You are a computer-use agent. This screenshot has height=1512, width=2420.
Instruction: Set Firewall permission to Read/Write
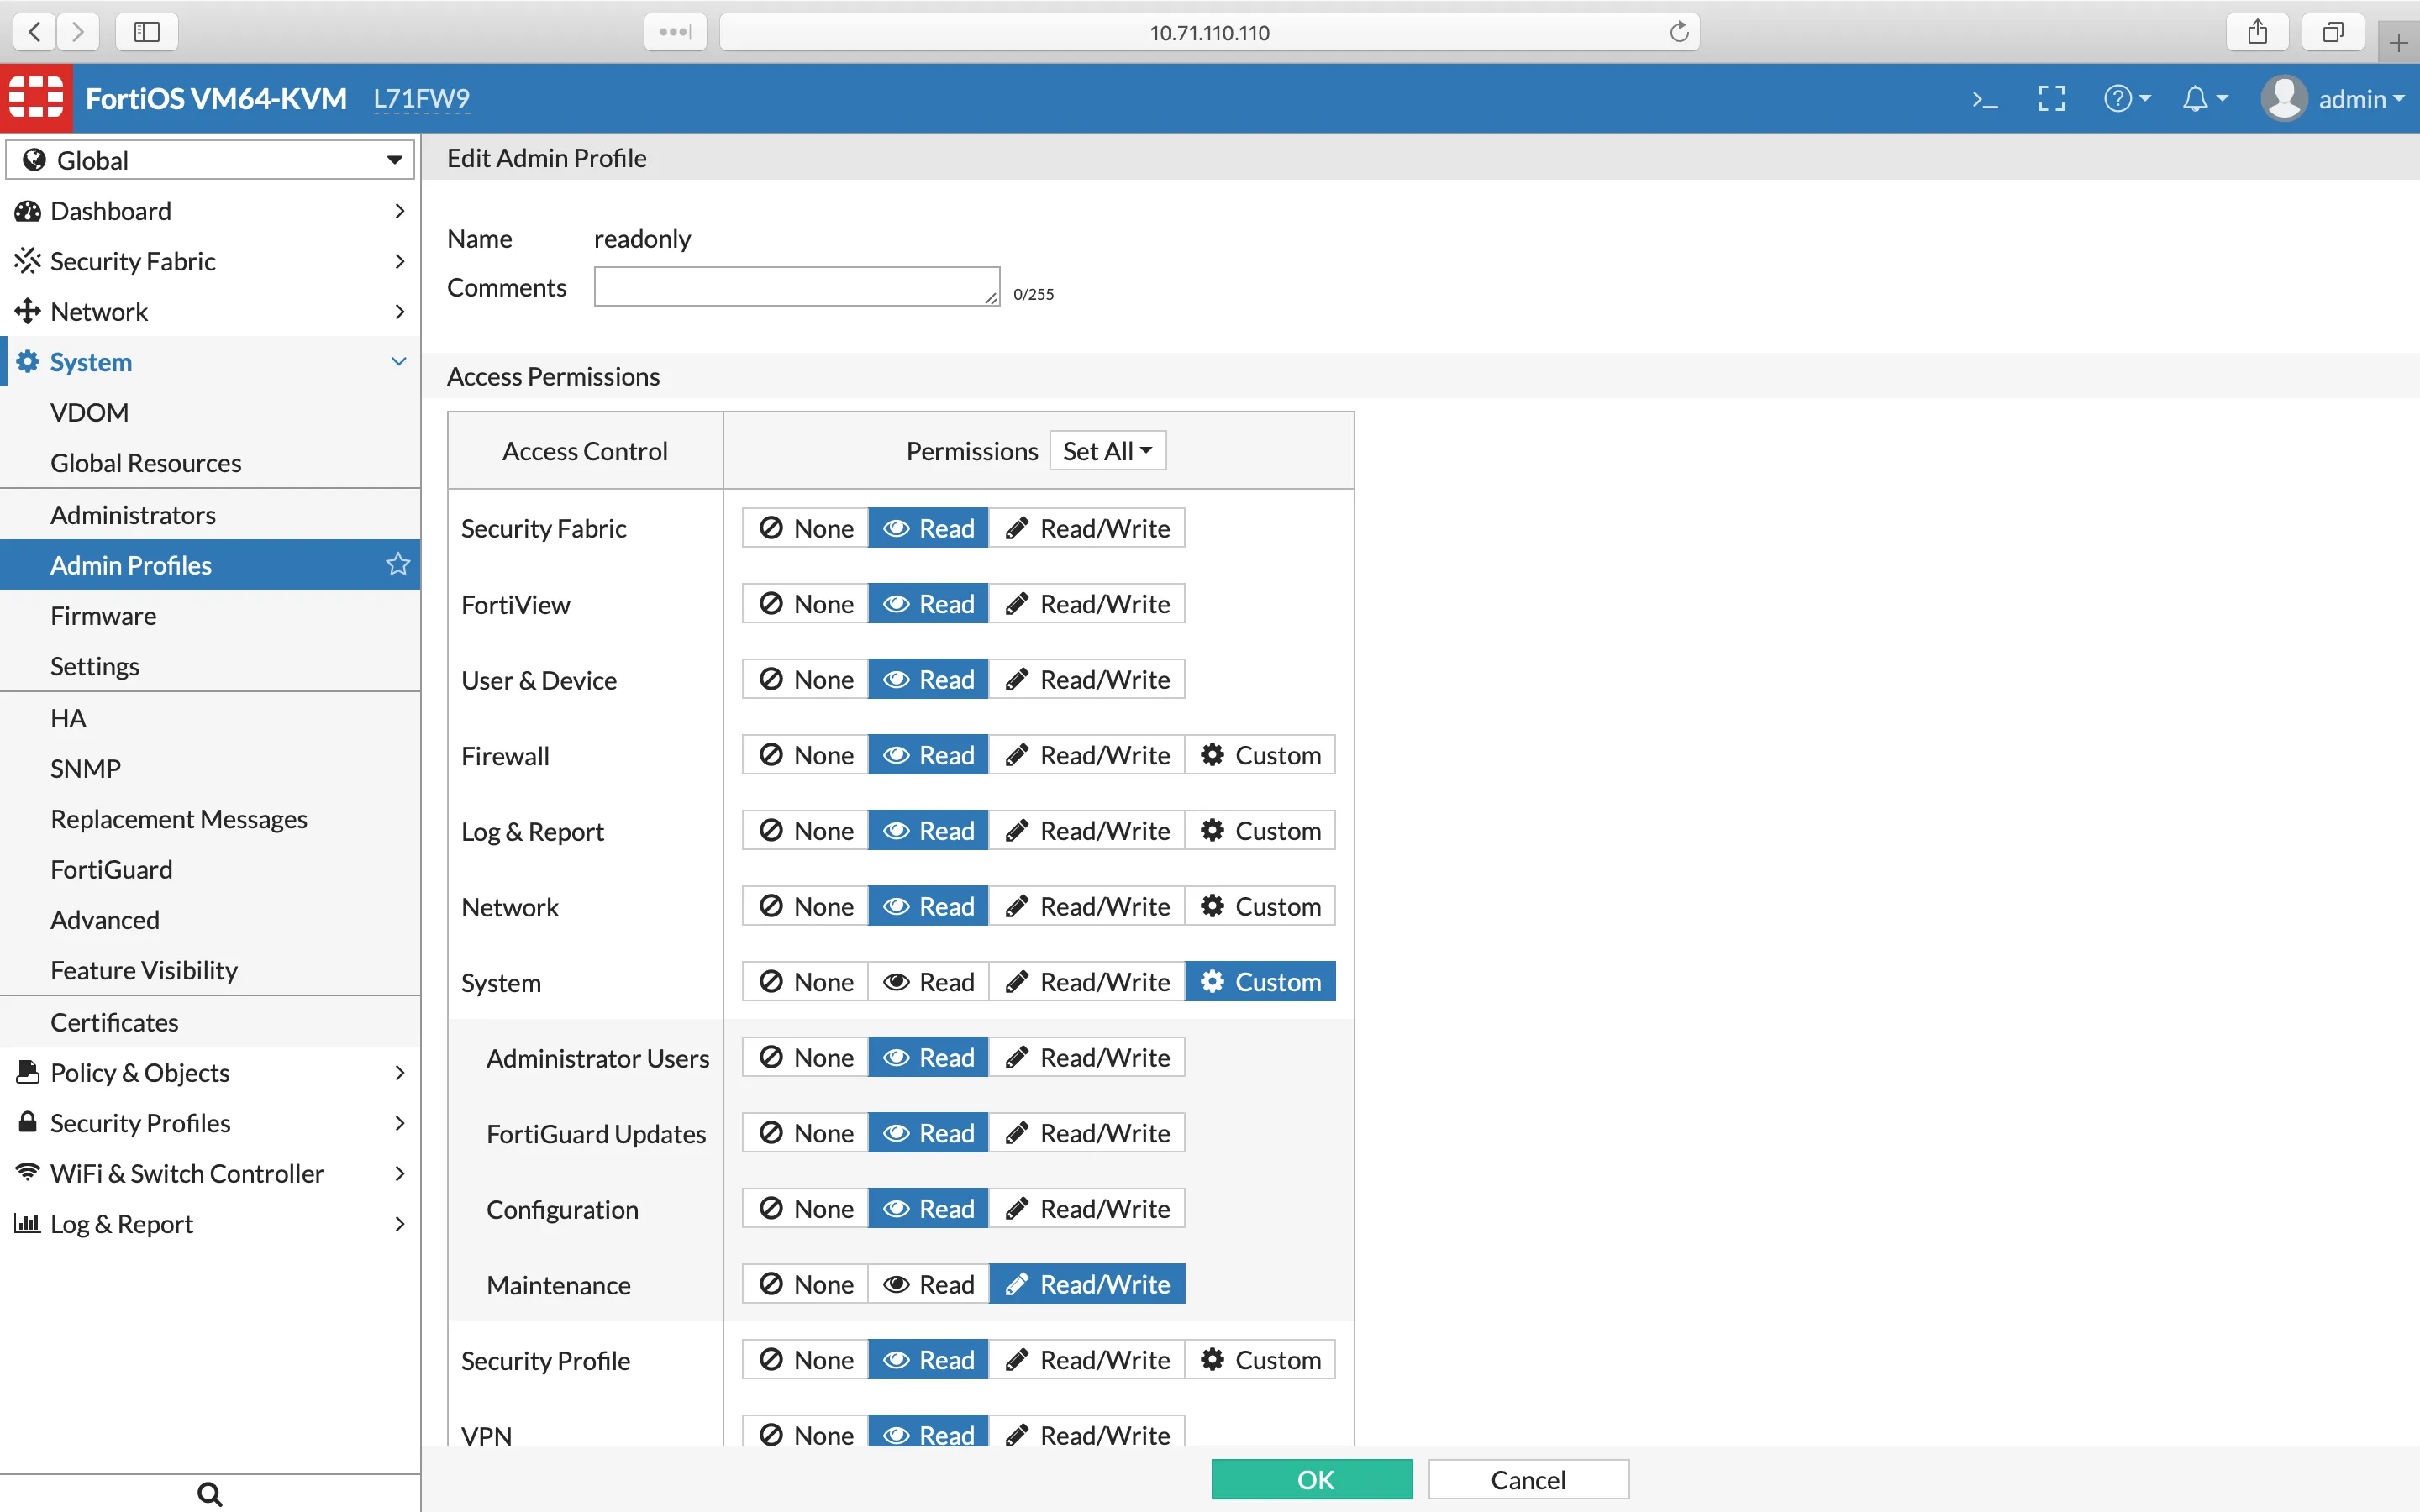[1087, 755]
